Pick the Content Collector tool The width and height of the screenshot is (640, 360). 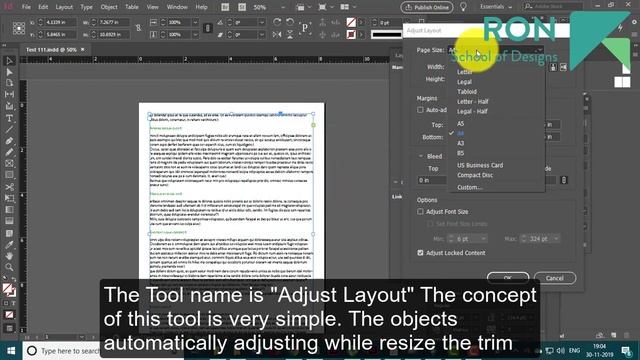[9, 106]
